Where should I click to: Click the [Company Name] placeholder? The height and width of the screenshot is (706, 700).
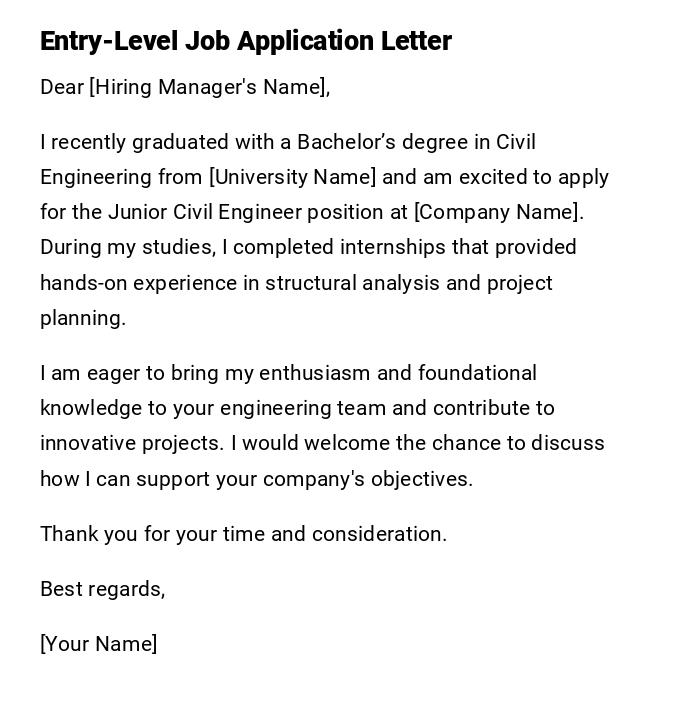(497, 213)
